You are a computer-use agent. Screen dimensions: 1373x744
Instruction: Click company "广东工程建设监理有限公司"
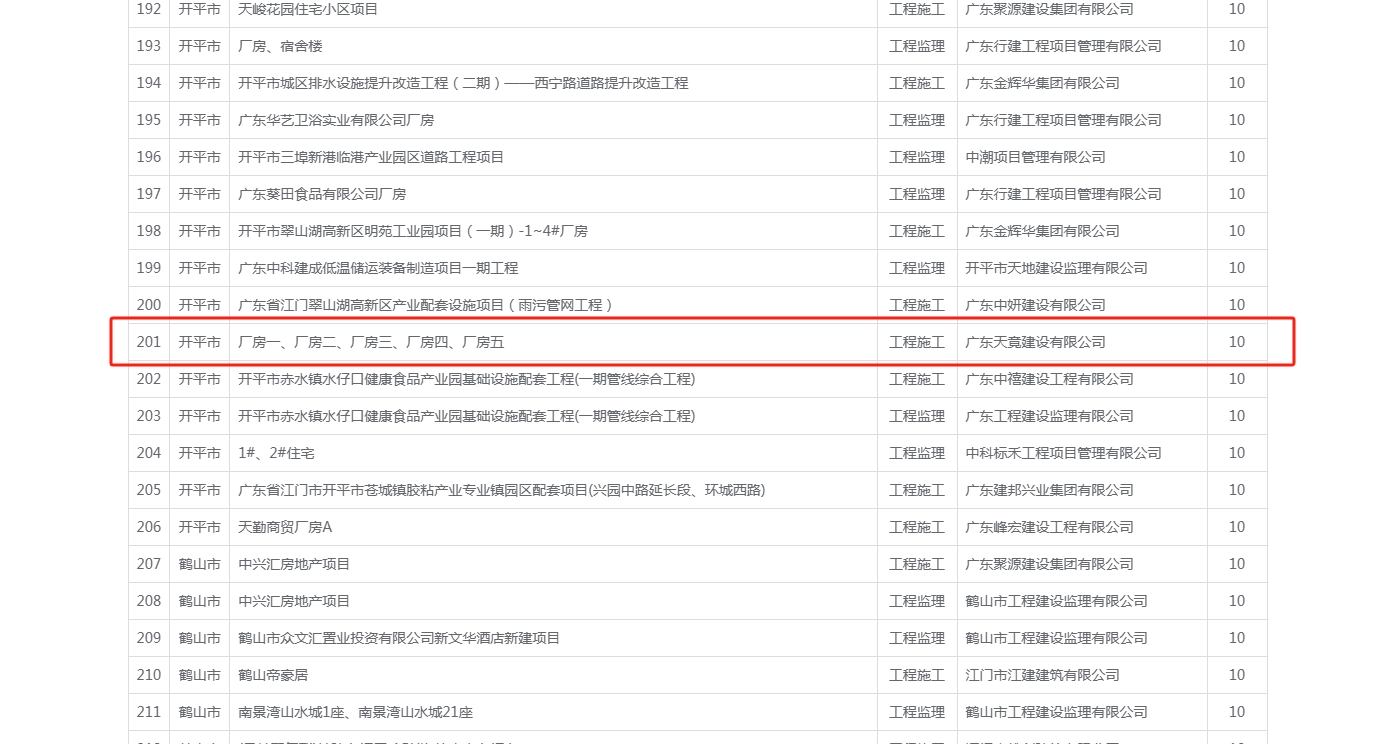click(1049, 416)
